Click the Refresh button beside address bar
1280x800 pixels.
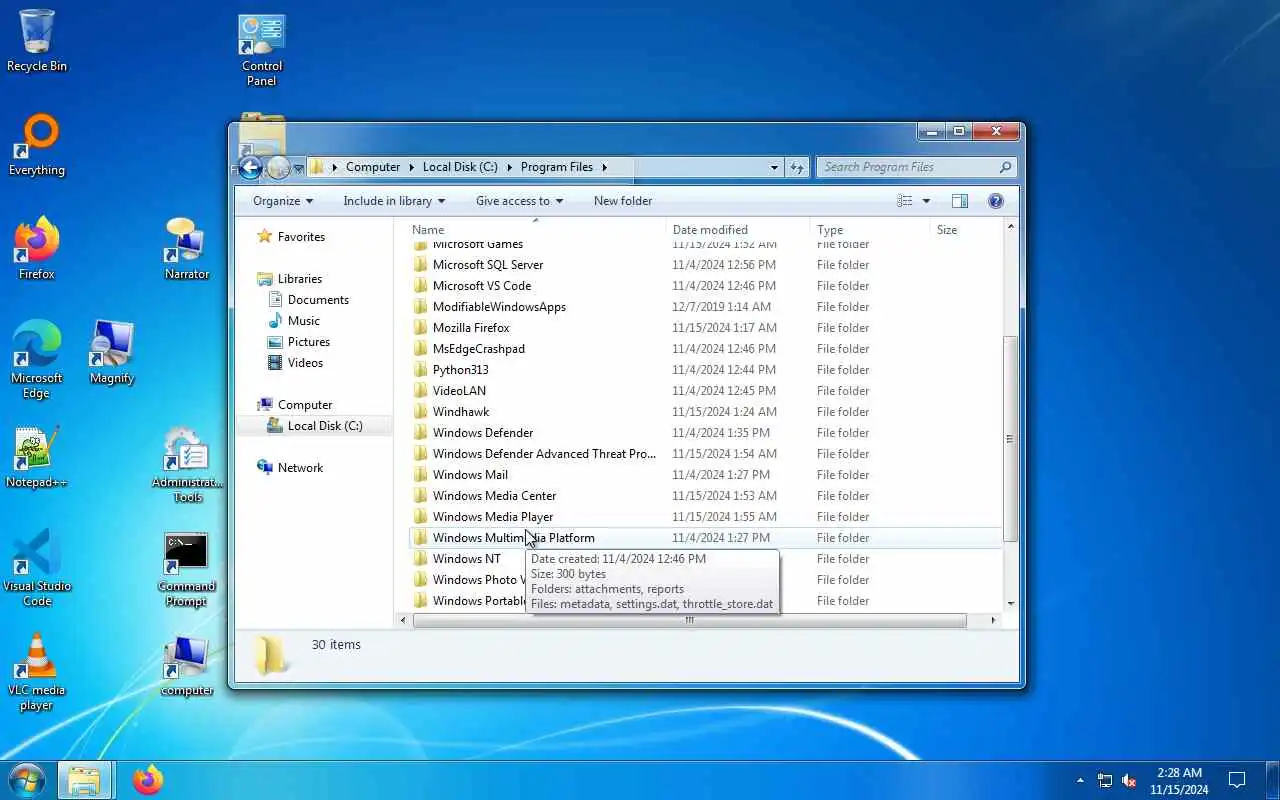(797, 167)
